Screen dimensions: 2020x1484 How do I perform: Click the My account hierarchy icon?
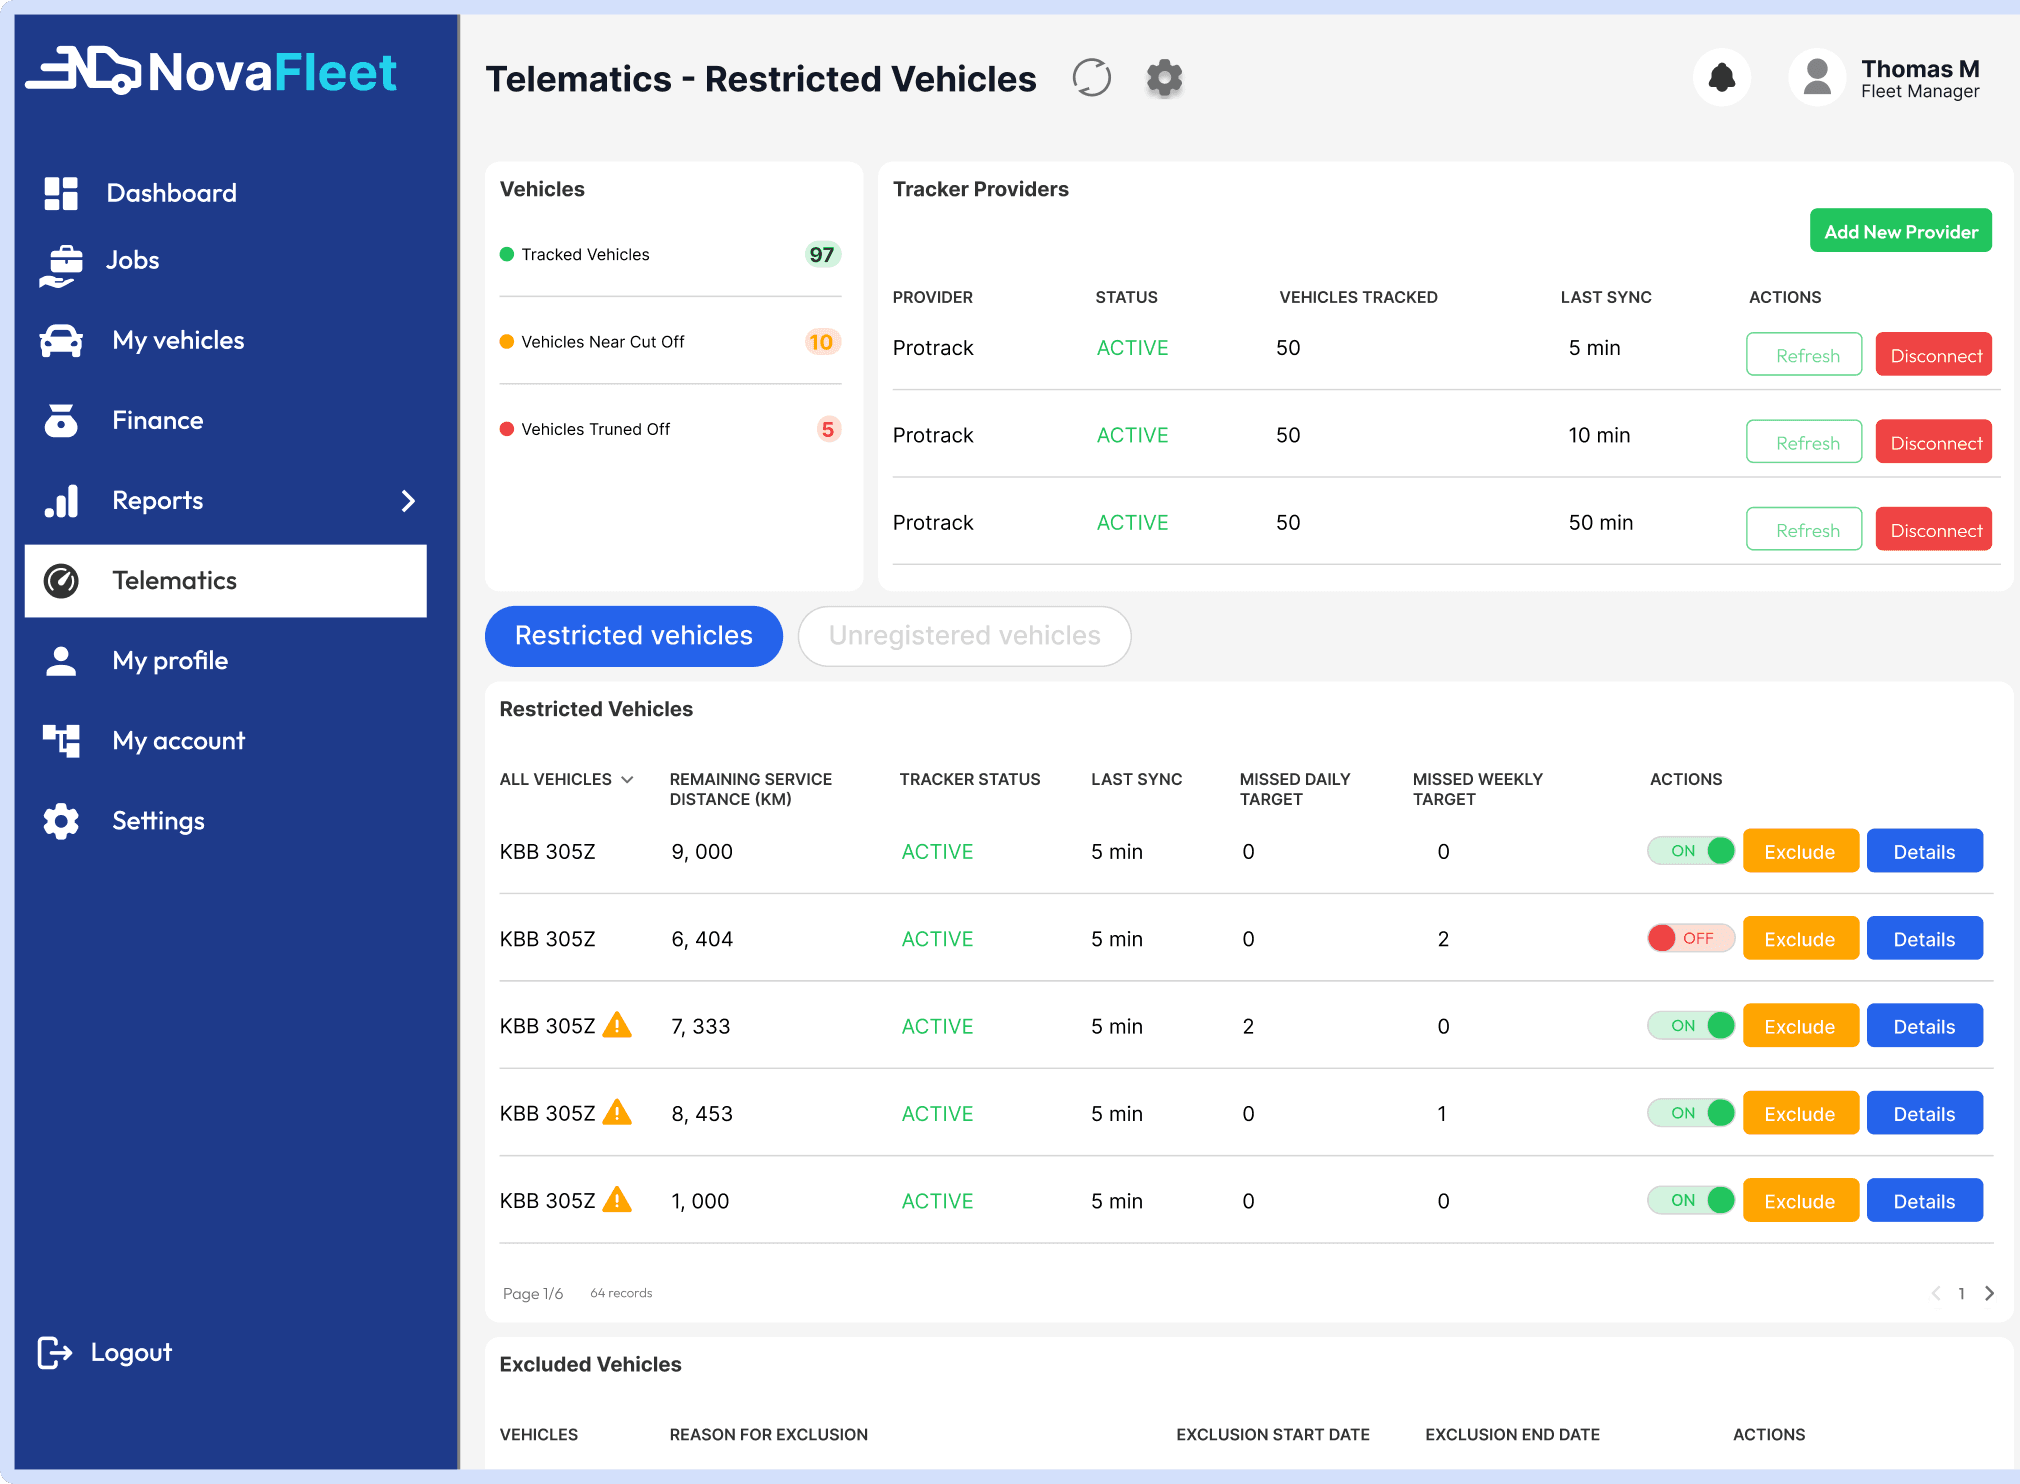pyautogui.click(x=61, y=741)
